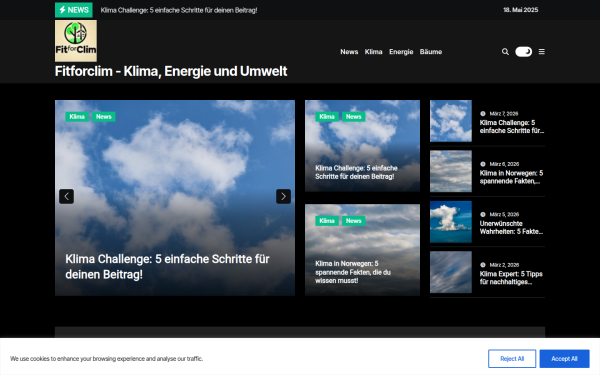Screen dimensions: 600x375
Task: Open the Klima menu item
Action: (x=373, y=52)
